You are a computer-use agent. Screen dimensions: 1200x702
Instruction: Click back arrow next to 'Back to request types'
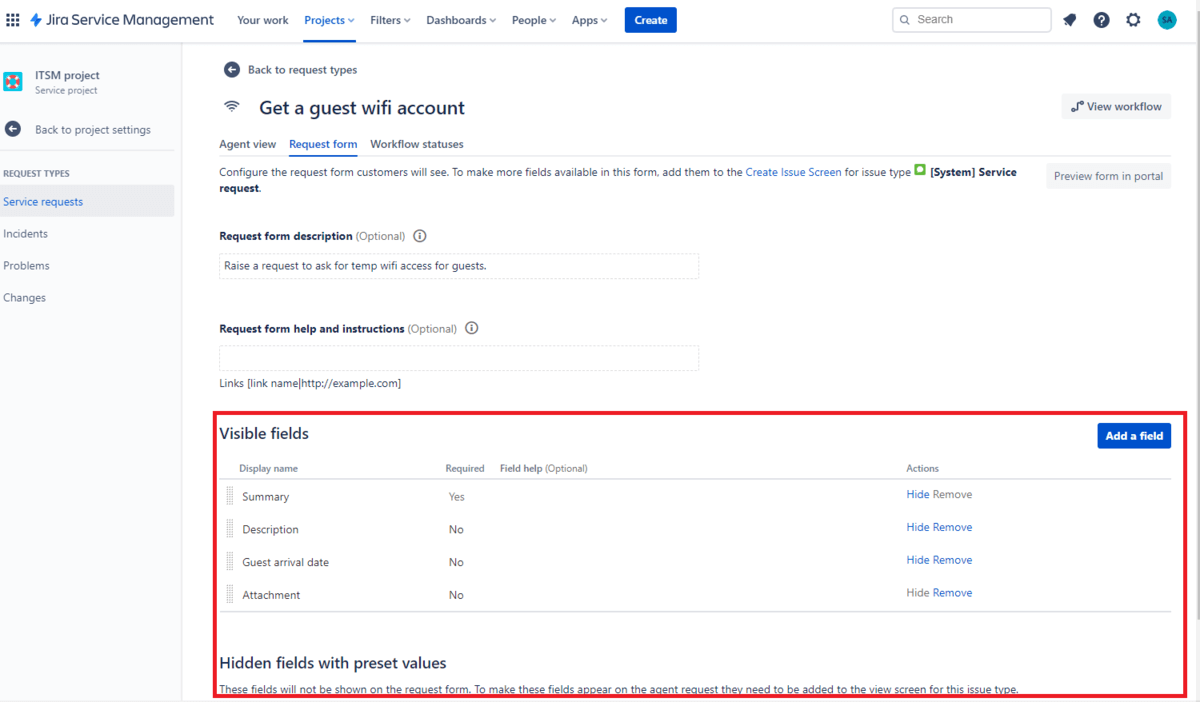pos(232,70)
